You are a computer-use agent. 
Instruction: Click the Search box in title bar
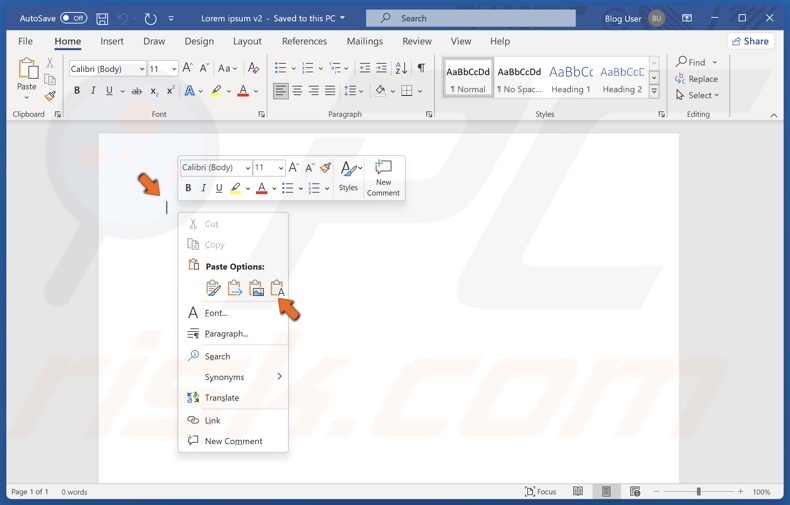click(471, 18)
